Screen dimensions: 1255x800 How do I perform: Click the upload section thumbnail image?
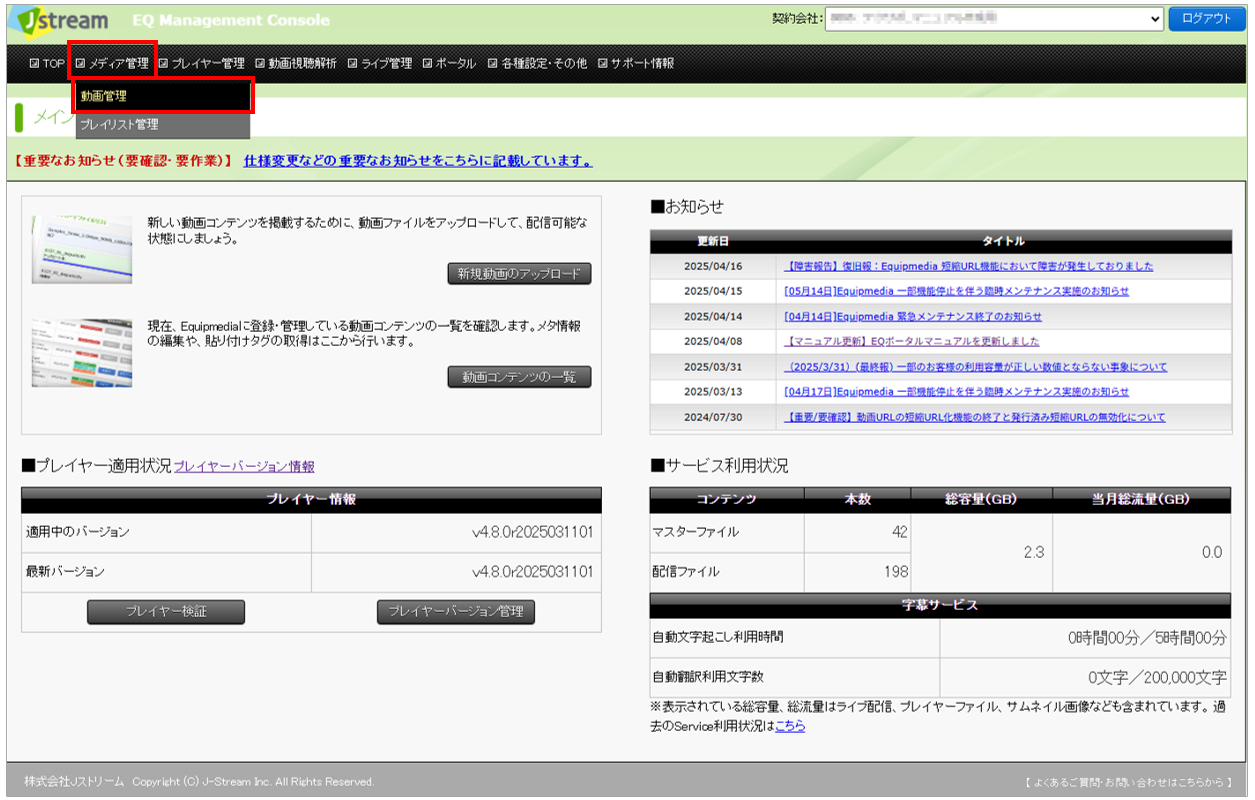click(81, 249)
